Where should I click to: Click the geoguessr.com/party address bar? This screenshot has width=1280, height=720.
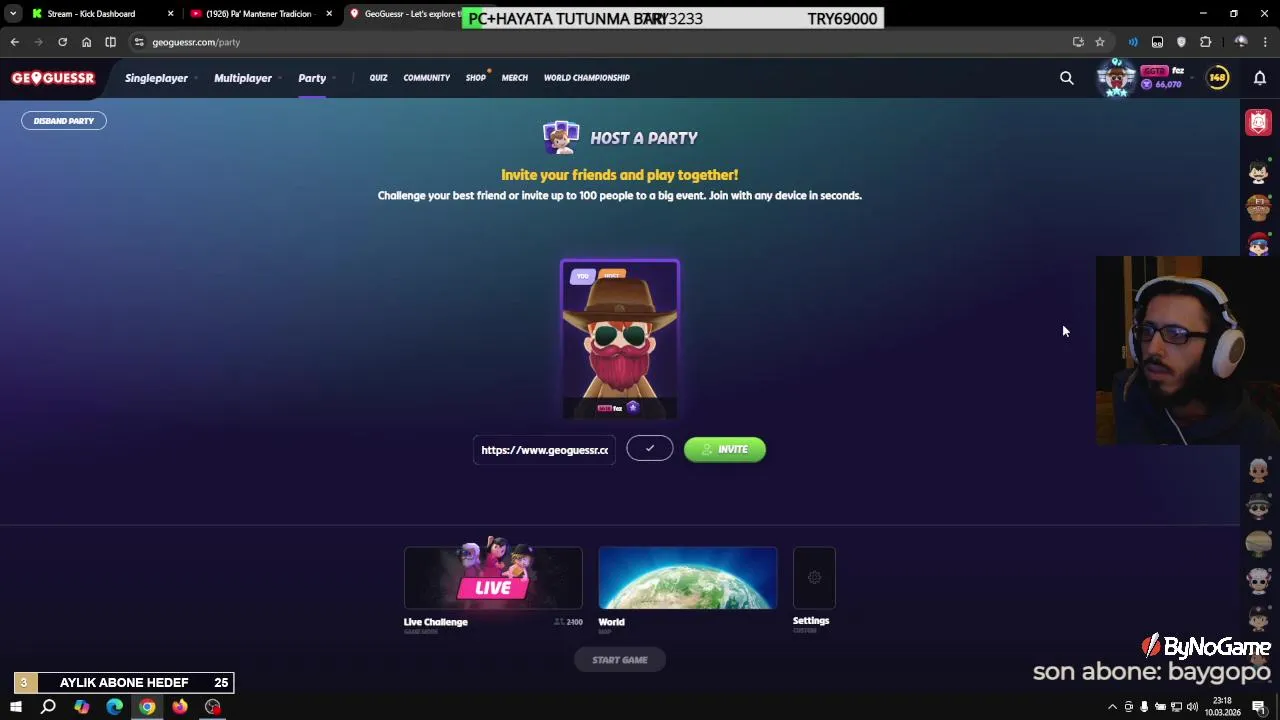coord(600,42)
